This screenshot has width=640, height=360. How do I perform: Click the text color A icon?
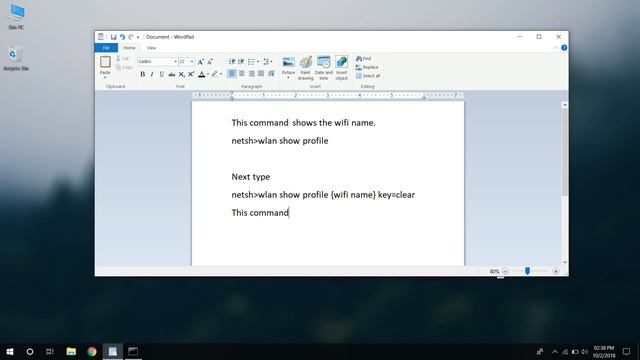tap(202, 74)
